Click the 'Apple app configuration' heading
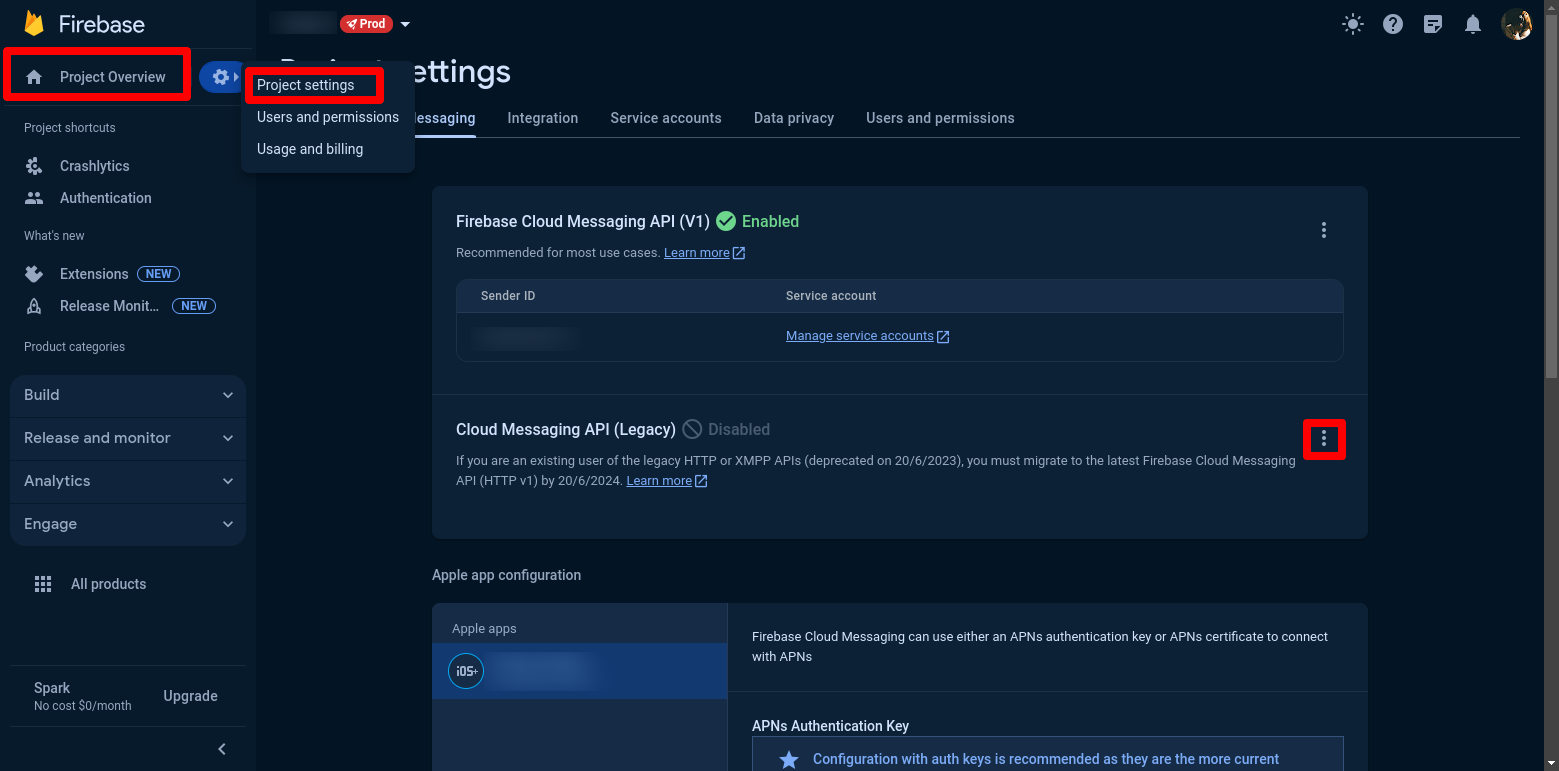Image resolution: width=1559 pixels, height=771 pixels. coord(506,575)
